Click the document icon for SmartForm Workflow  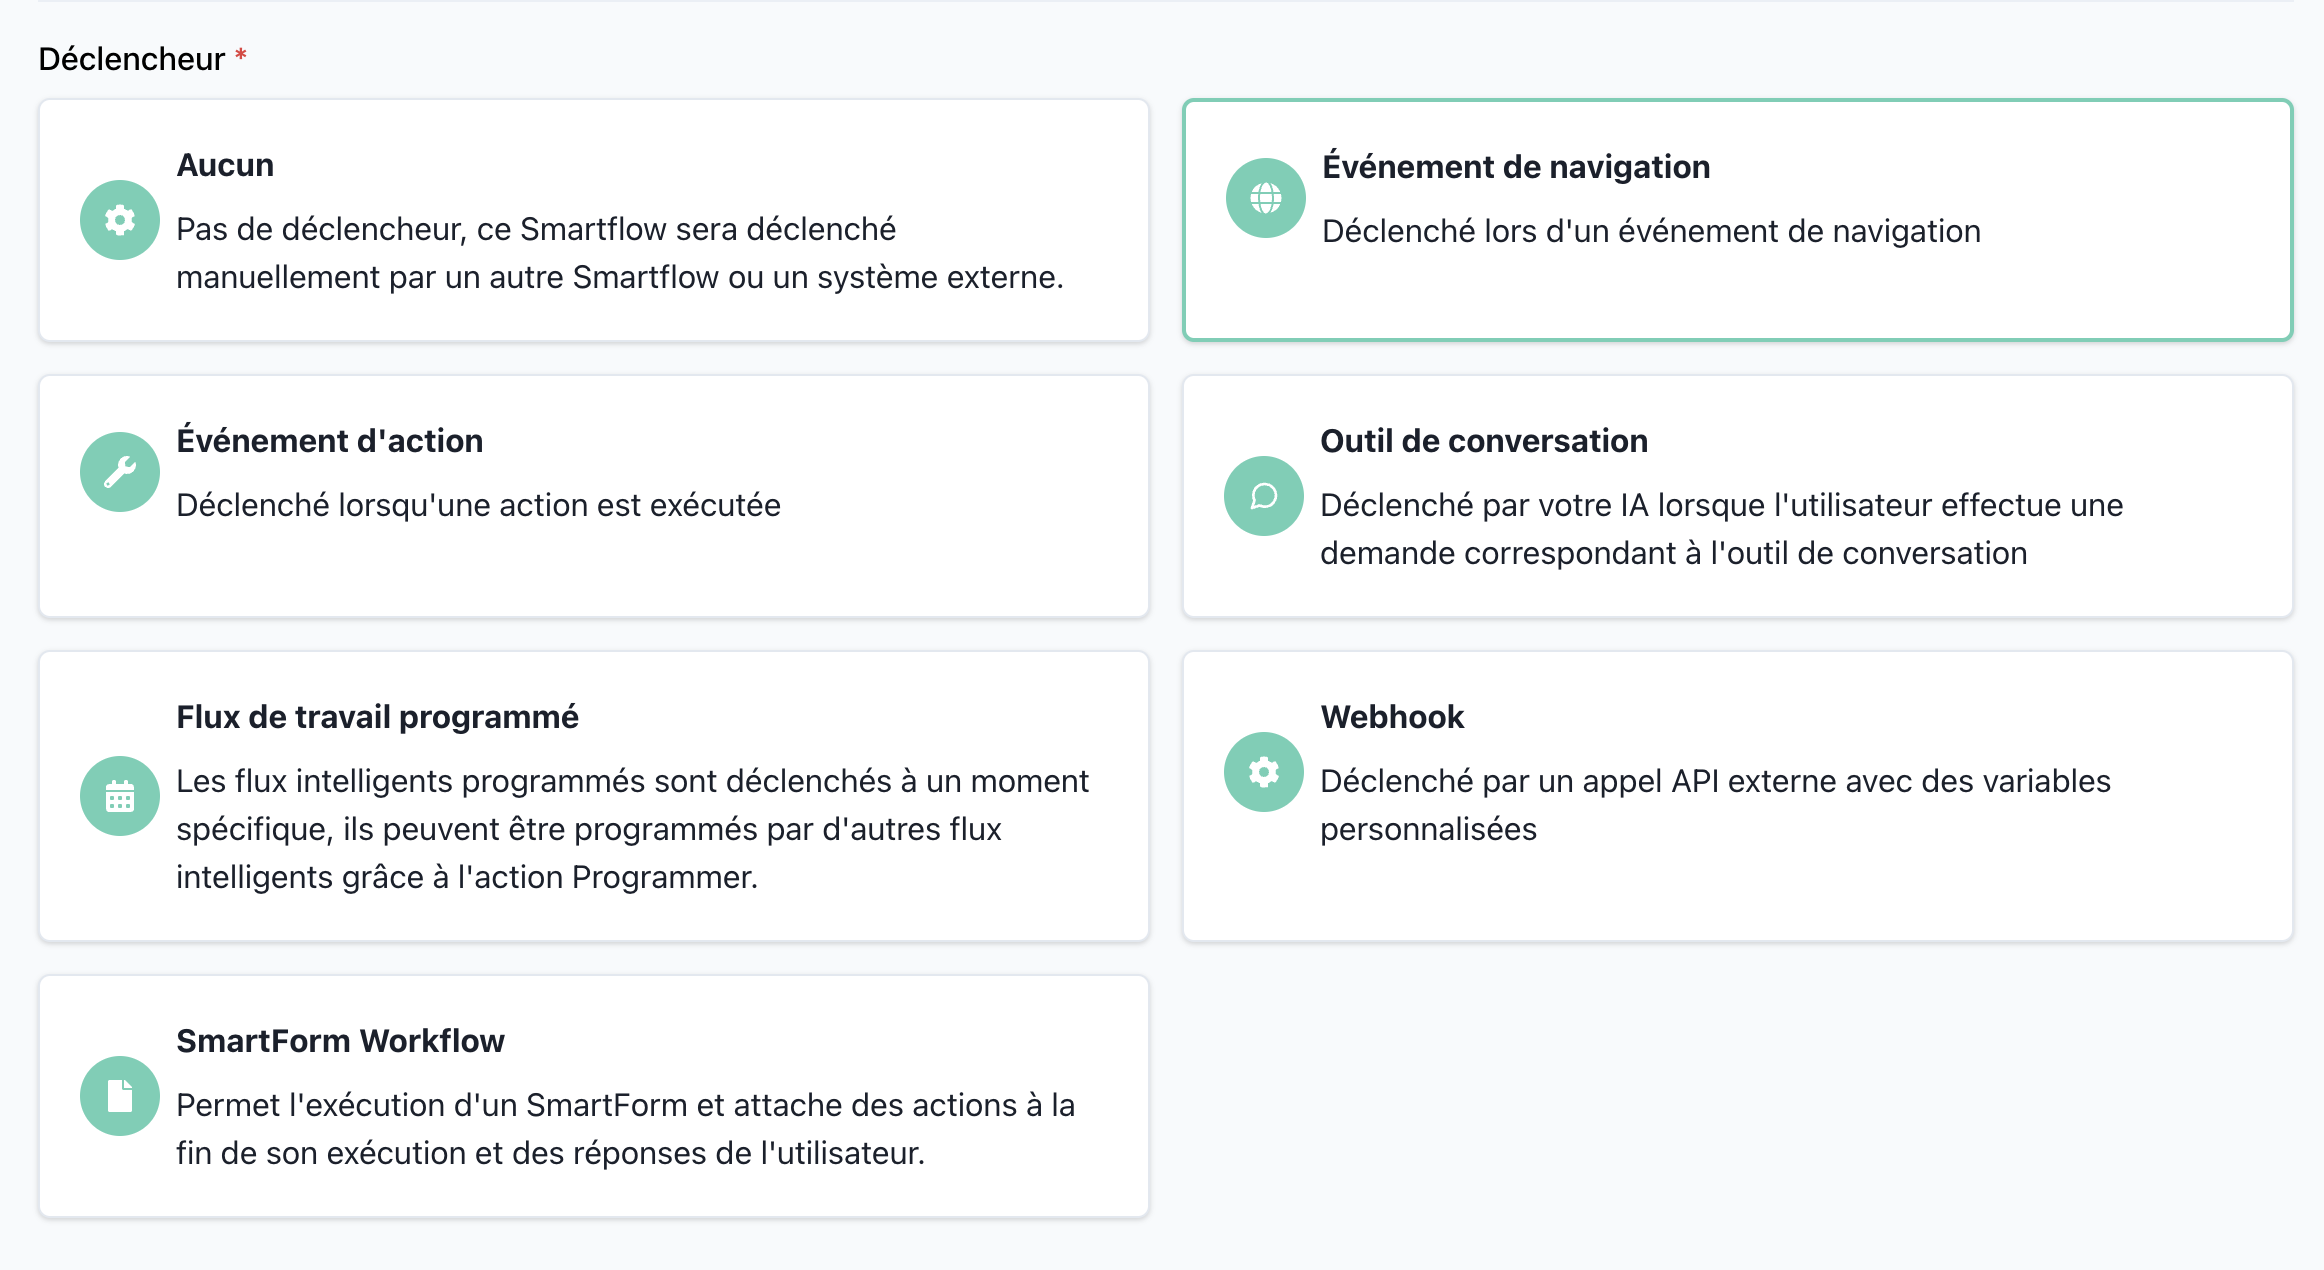point(120,1096)
